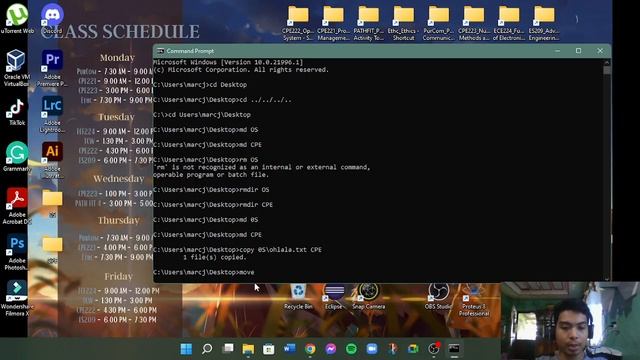Open Spotify from the taskbar

(351, 349)
